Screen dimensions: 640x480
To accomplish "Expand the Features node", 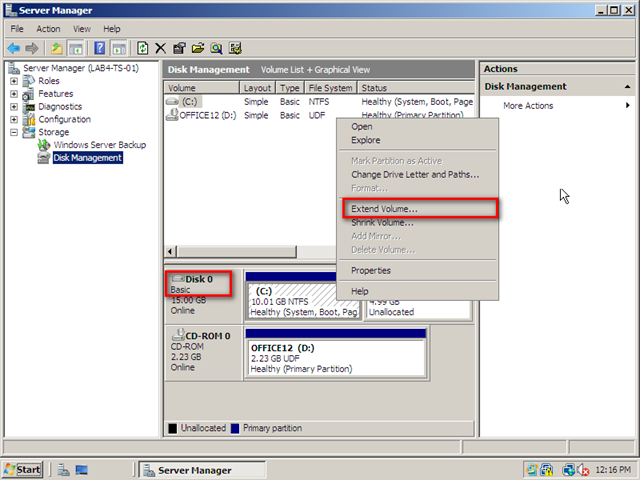I will coord(14,94).
